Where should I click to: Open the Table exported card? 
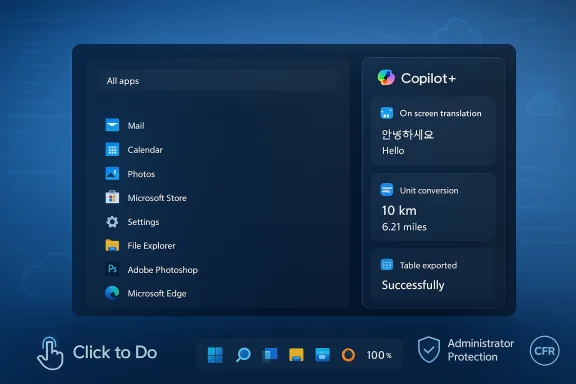click(x=433, y=275)
